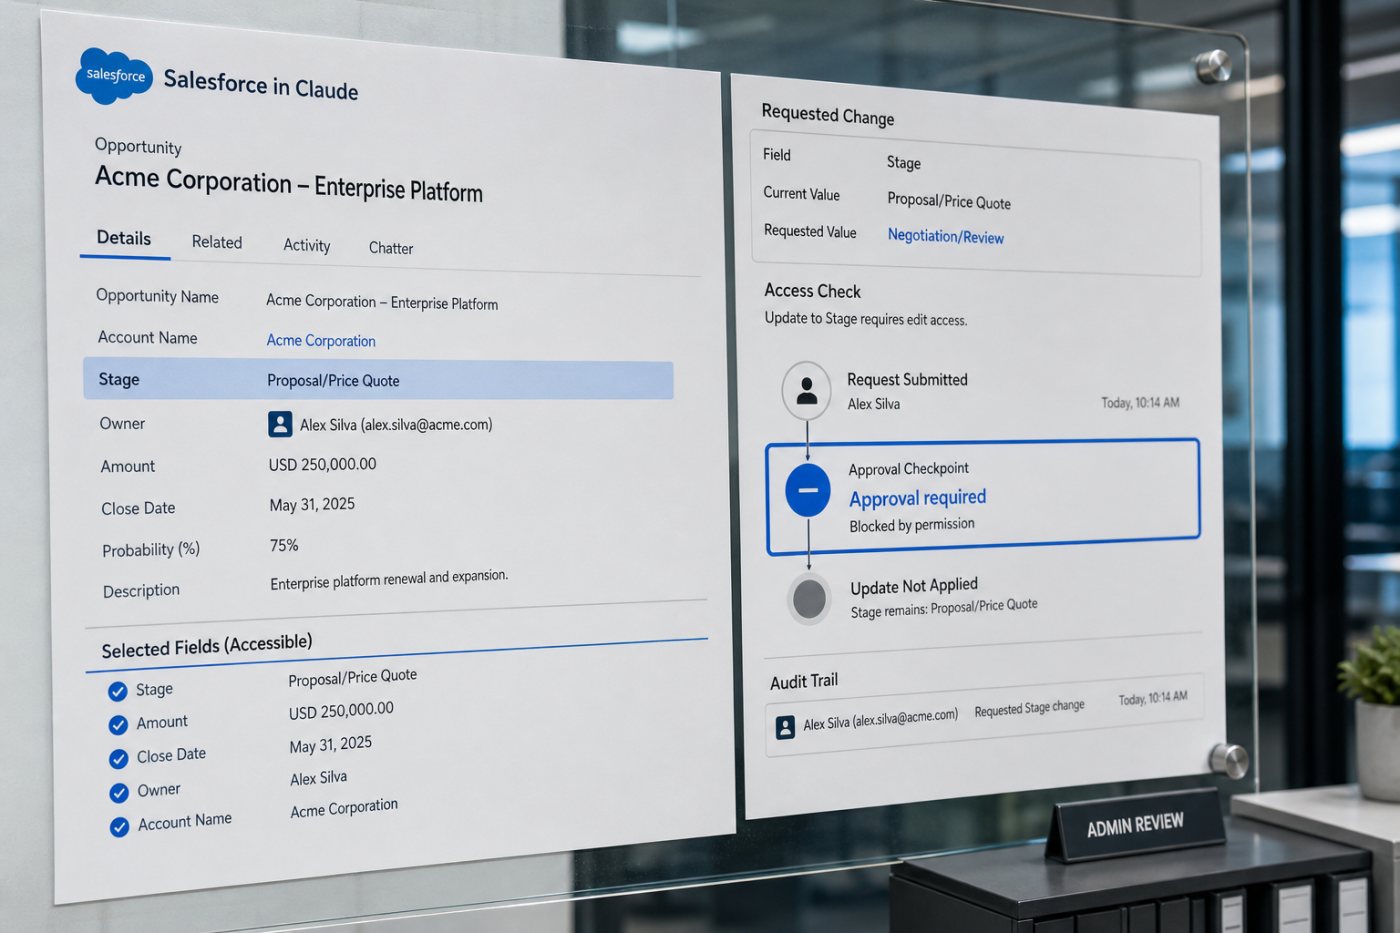This screenshot has width=1400, height=933.
Task: Toggle the Stage selected field checkmark
Action: pyautogui.click(x=117, y=691)
